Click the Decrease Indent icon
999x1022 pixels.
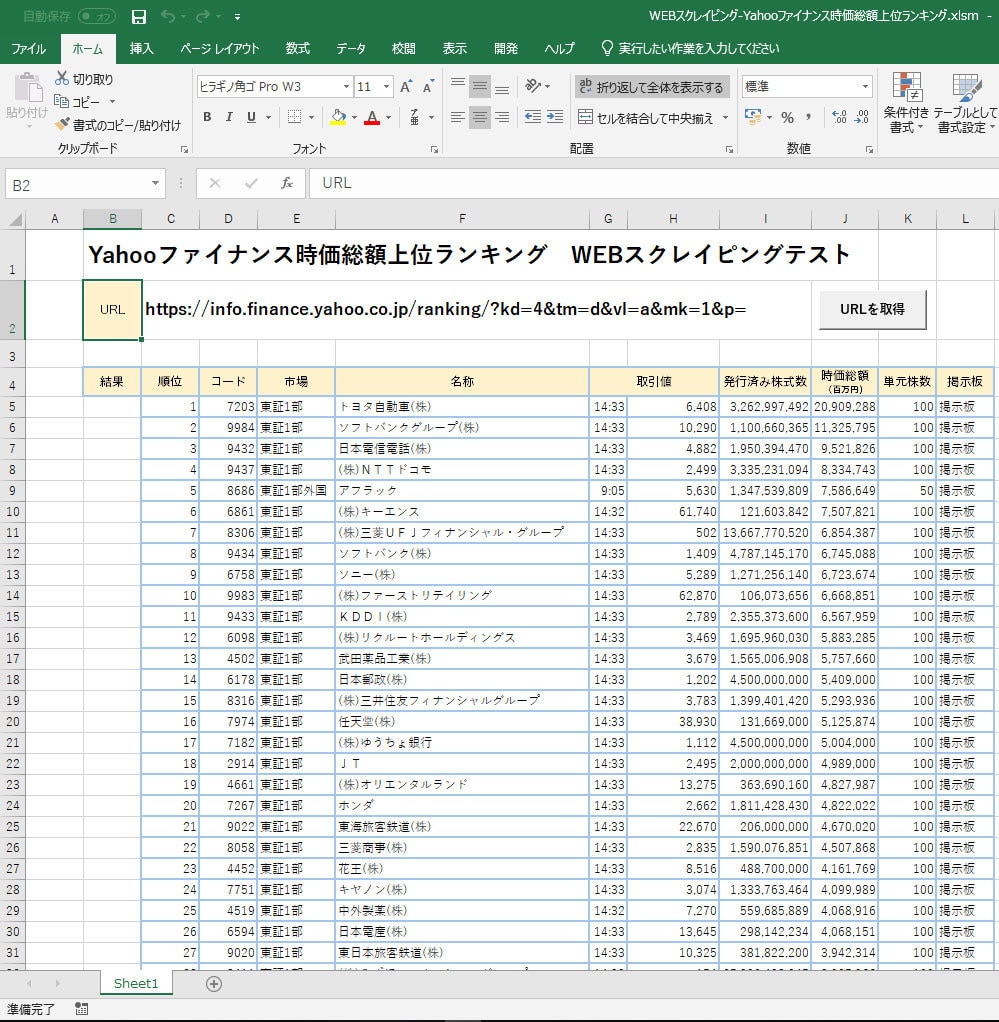[533, 117]
